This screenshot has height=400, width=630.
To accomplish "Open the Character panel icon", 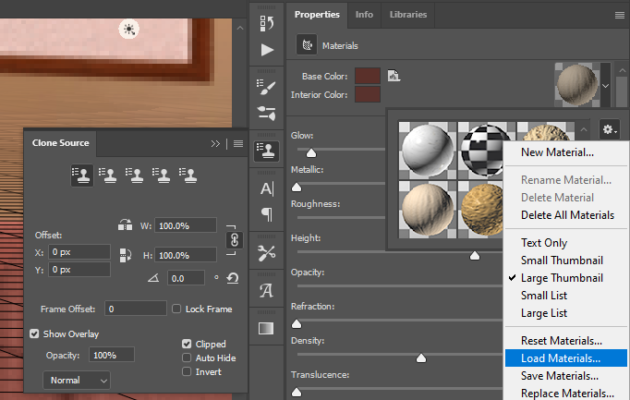I will pos(267,188).
